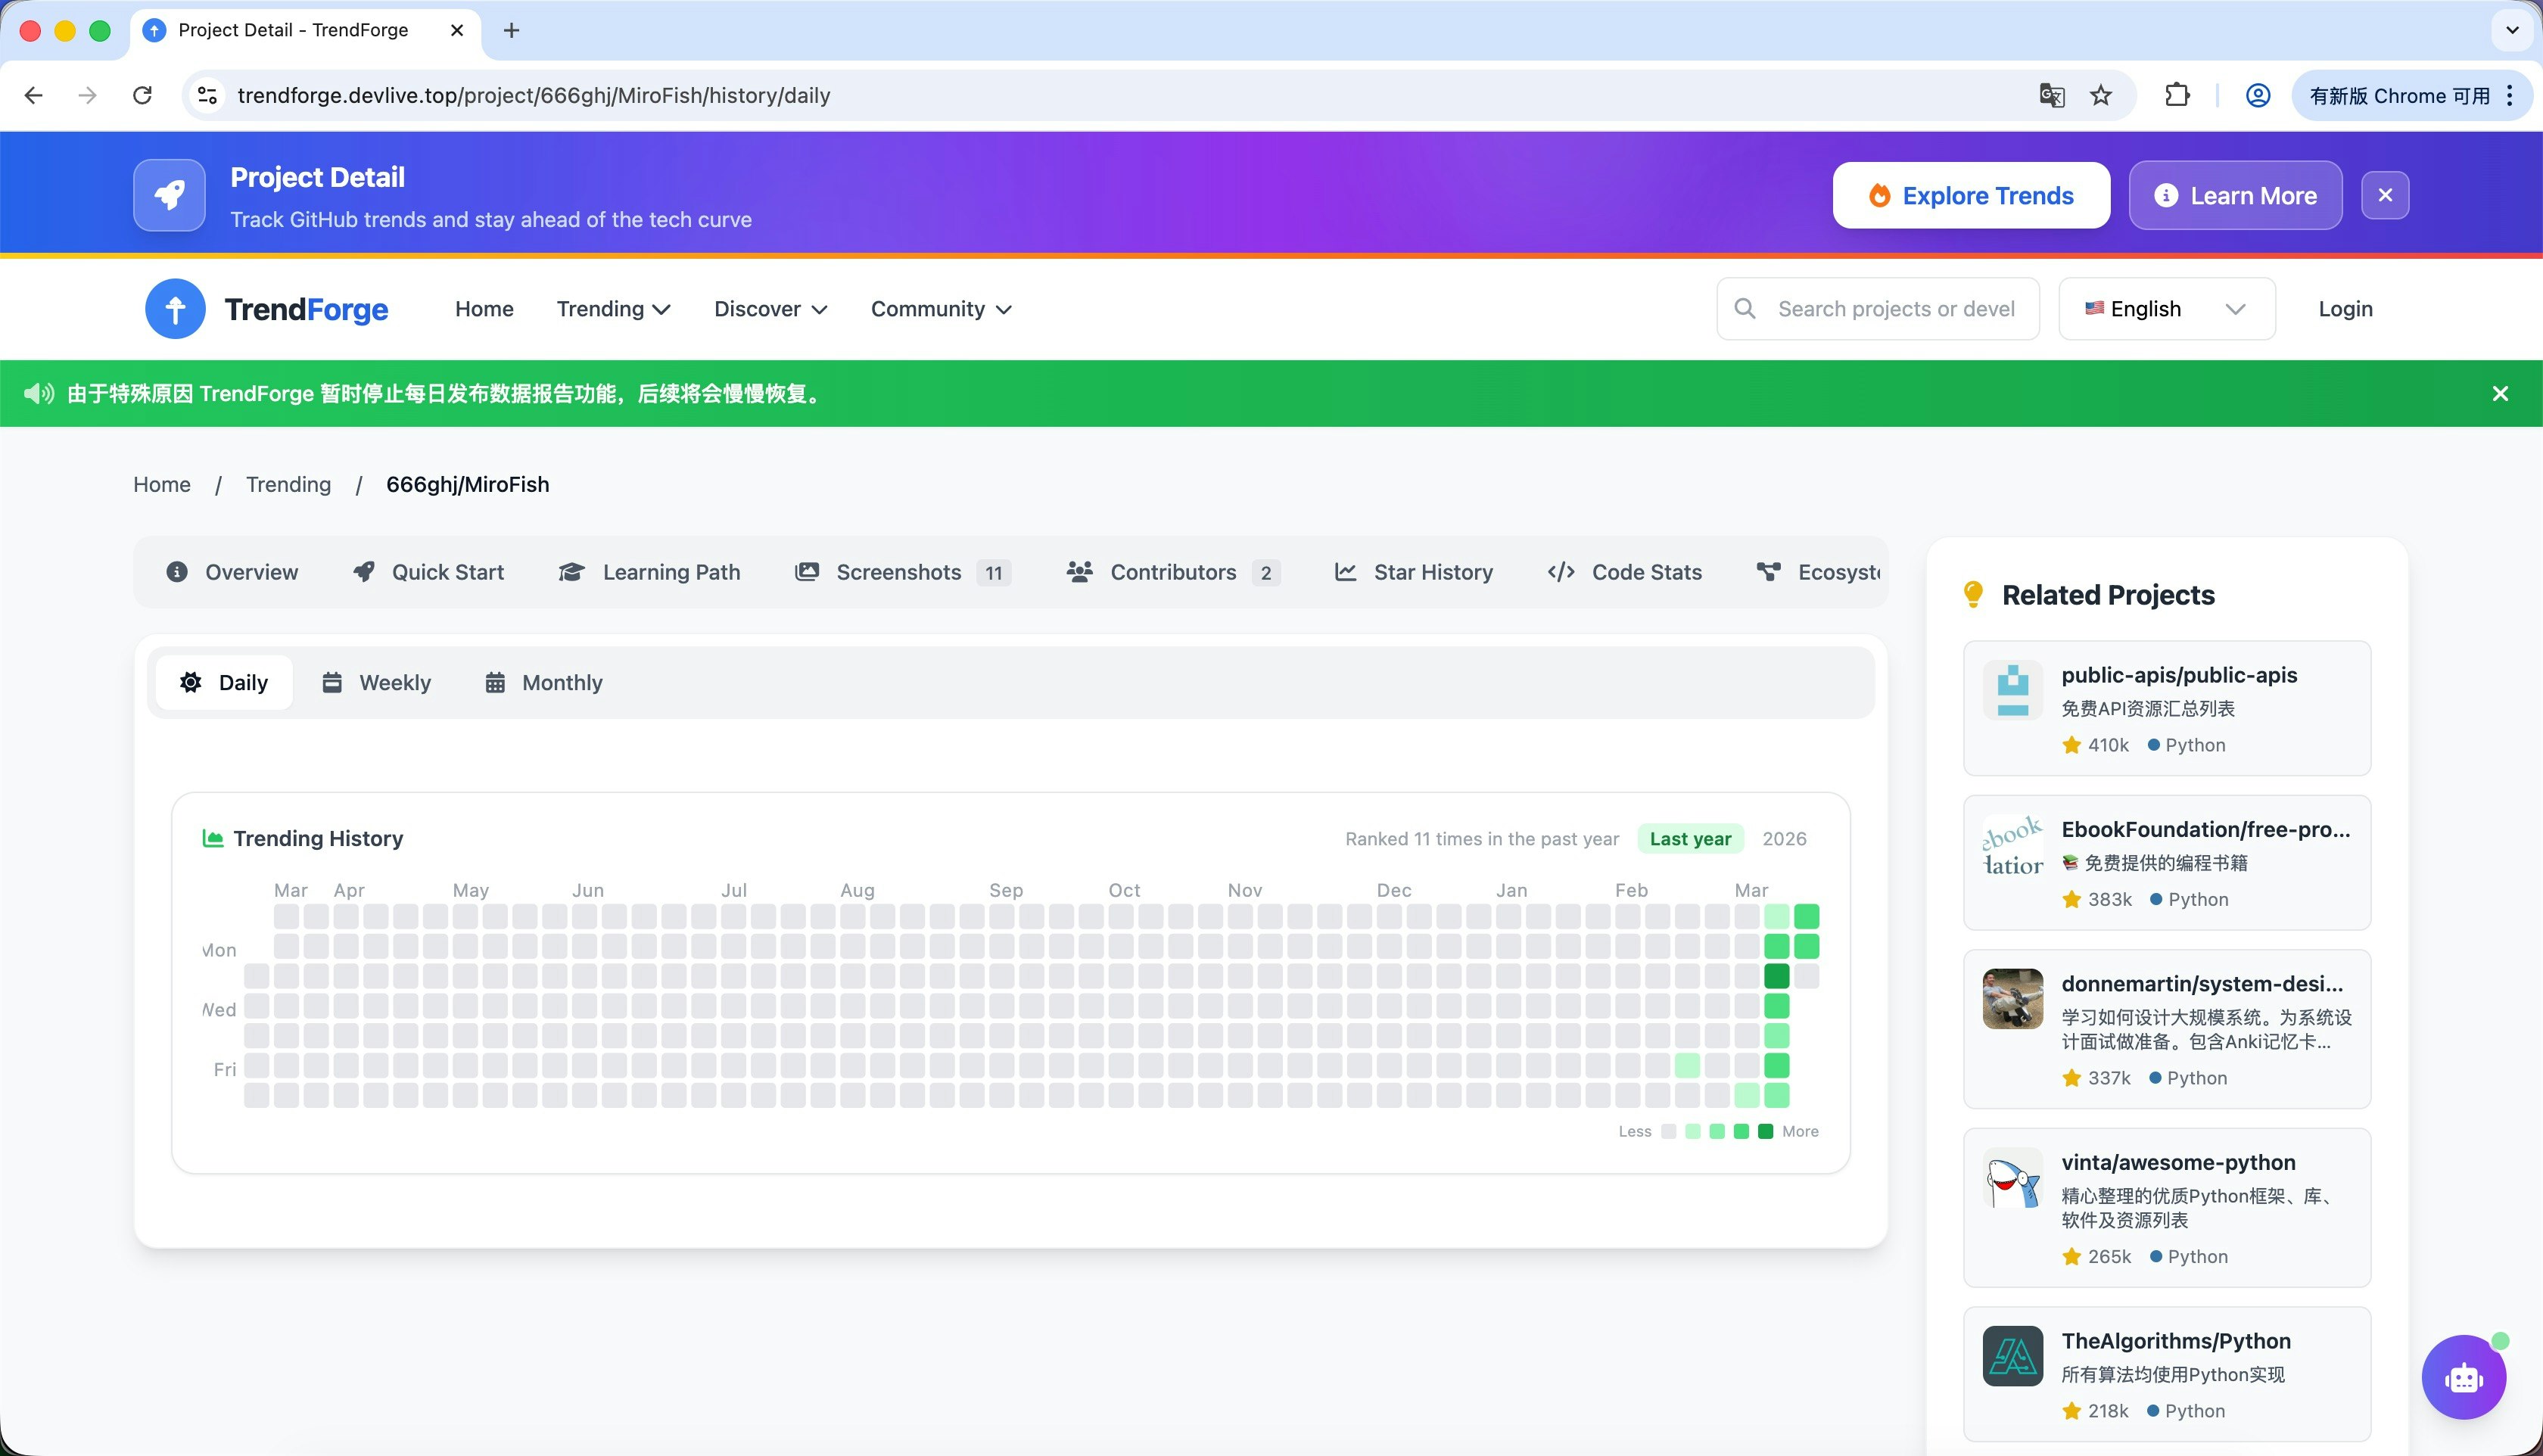This screenshot has height=1456, width=2543.
Task: Expand the Discover navigation dropdown
Action: pos(770,309)
